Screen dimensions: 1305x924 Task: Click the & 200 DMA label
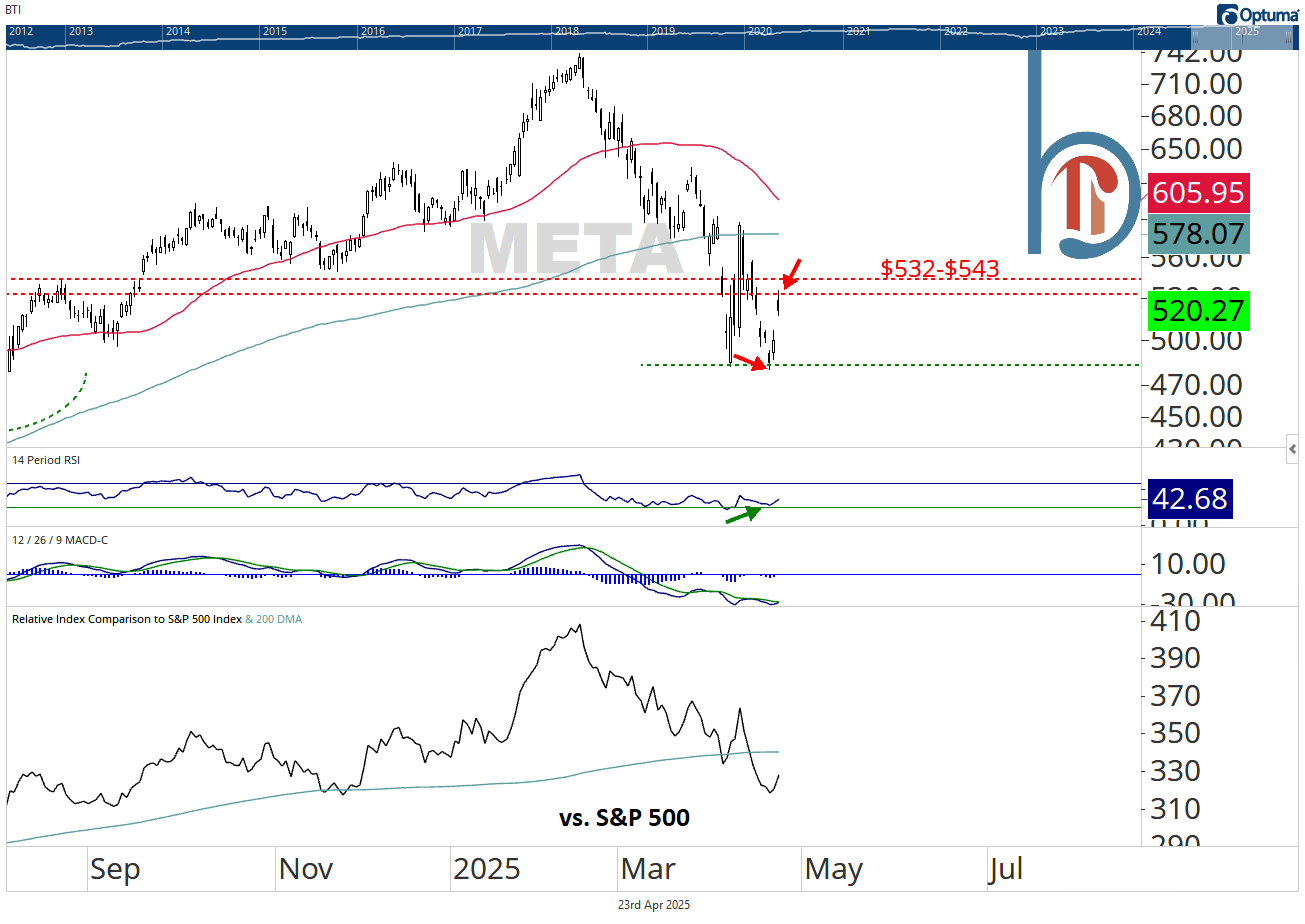pyautogui.click(x=273, y=619)
